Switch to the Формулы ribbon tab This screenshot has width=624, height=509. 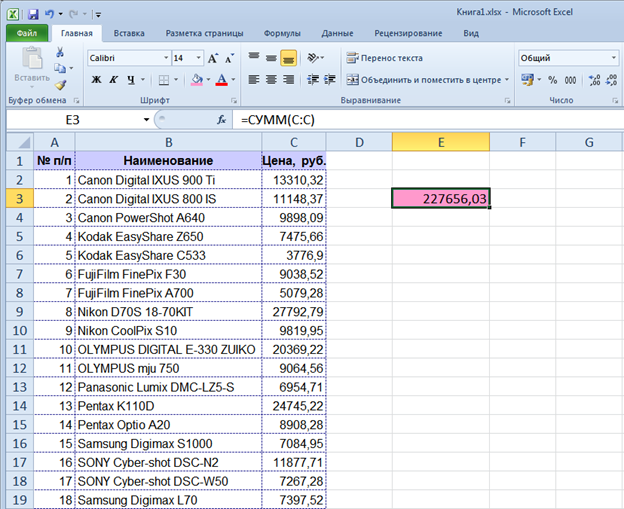pyautogui.click(x=282, y=33)
